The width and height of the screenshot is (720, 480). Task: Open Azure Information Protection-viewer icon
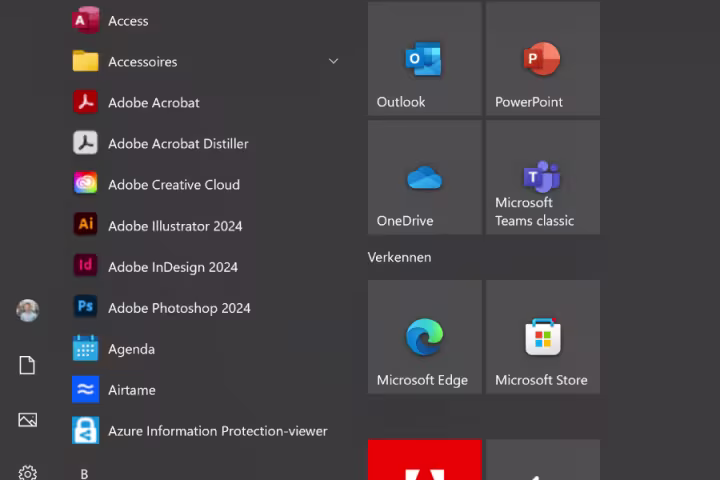85,430
